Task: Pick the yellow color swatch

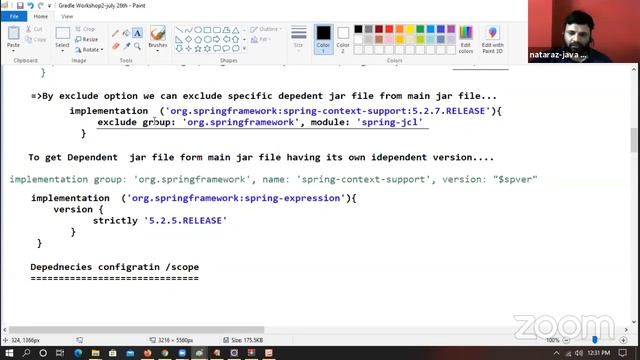Action: tap(410, 29)
